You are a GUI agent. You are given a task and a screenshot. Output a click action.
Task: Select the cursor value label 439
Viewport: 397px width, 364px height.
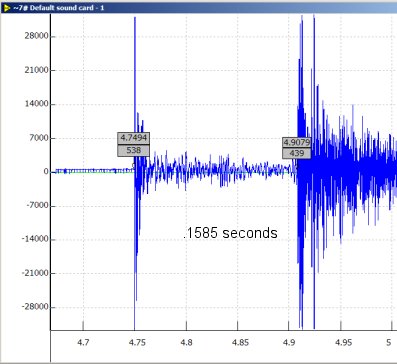pyautogui.click(x=297, y=153)
